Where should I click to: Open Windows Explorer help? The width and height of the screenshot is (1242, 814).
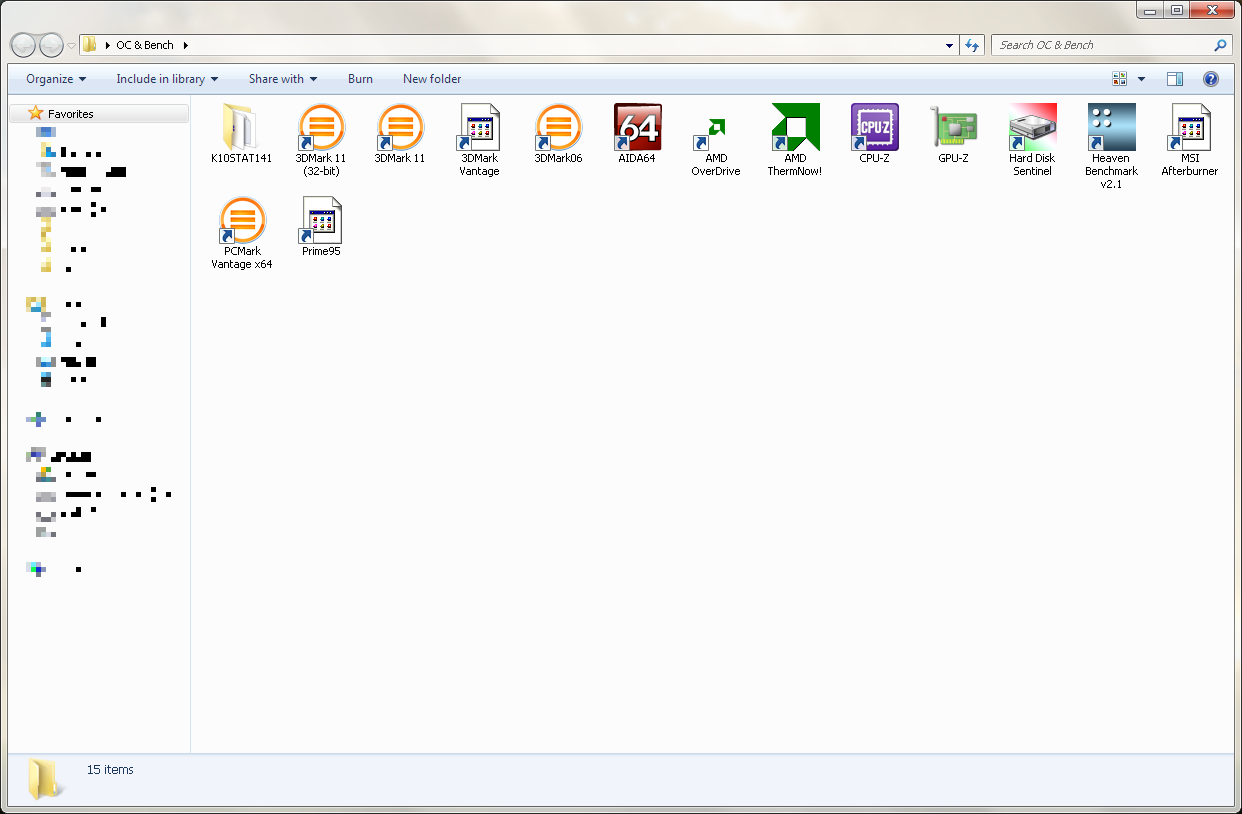point(1210,79)
